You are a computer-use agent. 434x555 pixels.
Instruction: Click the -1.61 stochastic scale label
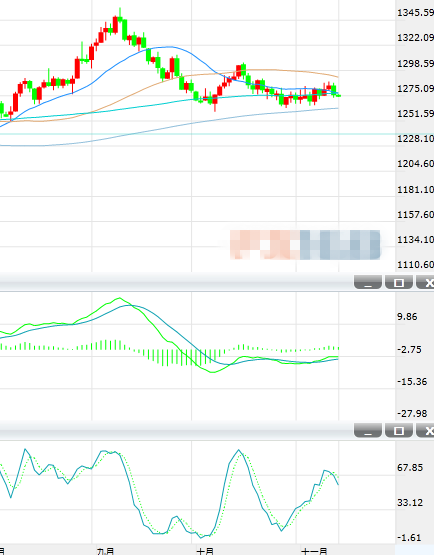pos(409,538)
